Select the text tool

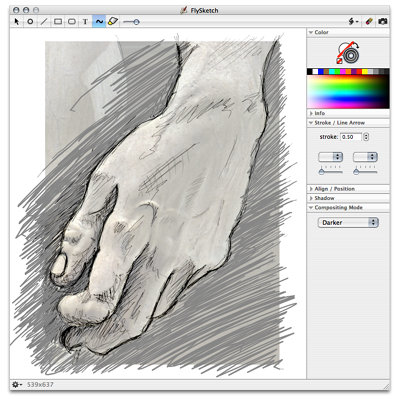(85, 22)
